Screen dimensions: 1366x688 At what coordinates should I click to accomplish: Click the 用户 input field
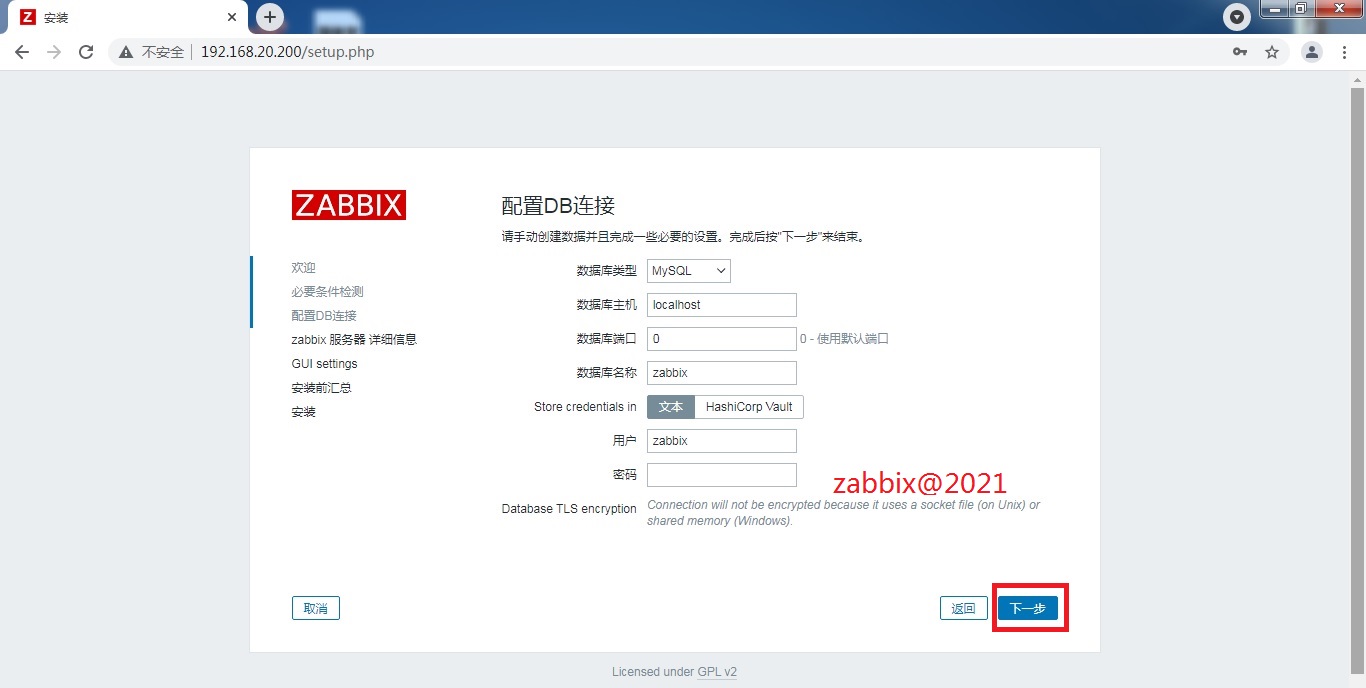click(x=722, y=441)
